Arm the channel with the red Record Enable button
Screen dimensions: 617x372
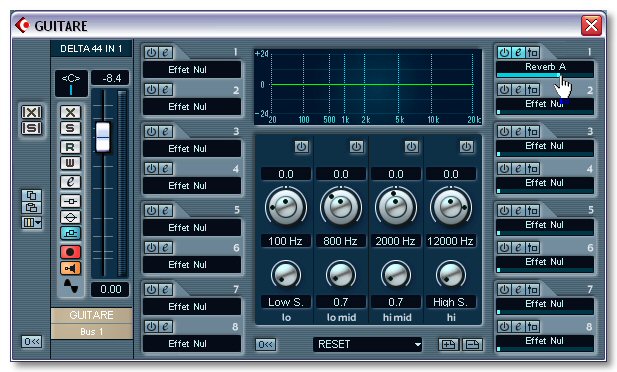70,252
